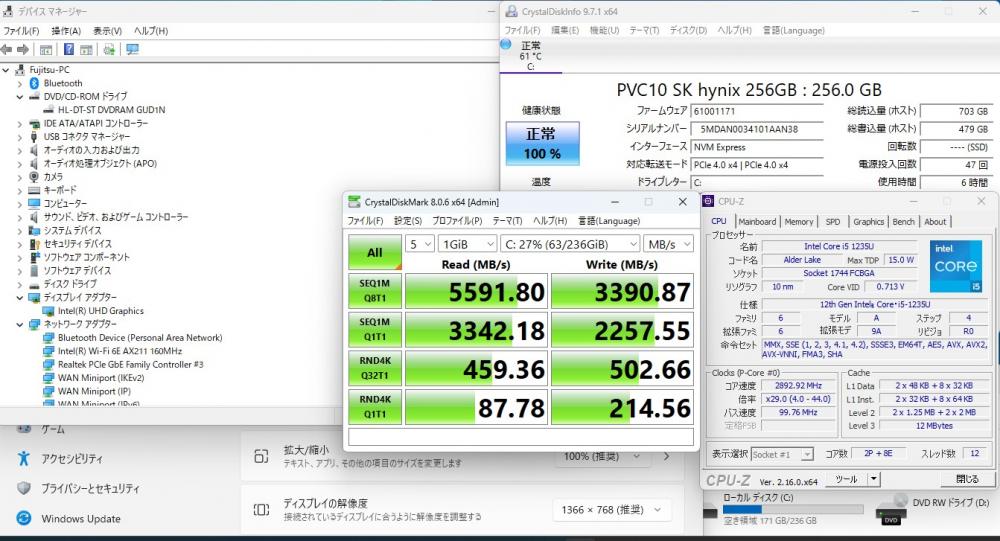Click the Device Manager back arrow icon
This screenshot has height=541, width=1000.
pyautogui.click(x=7, y=49)
